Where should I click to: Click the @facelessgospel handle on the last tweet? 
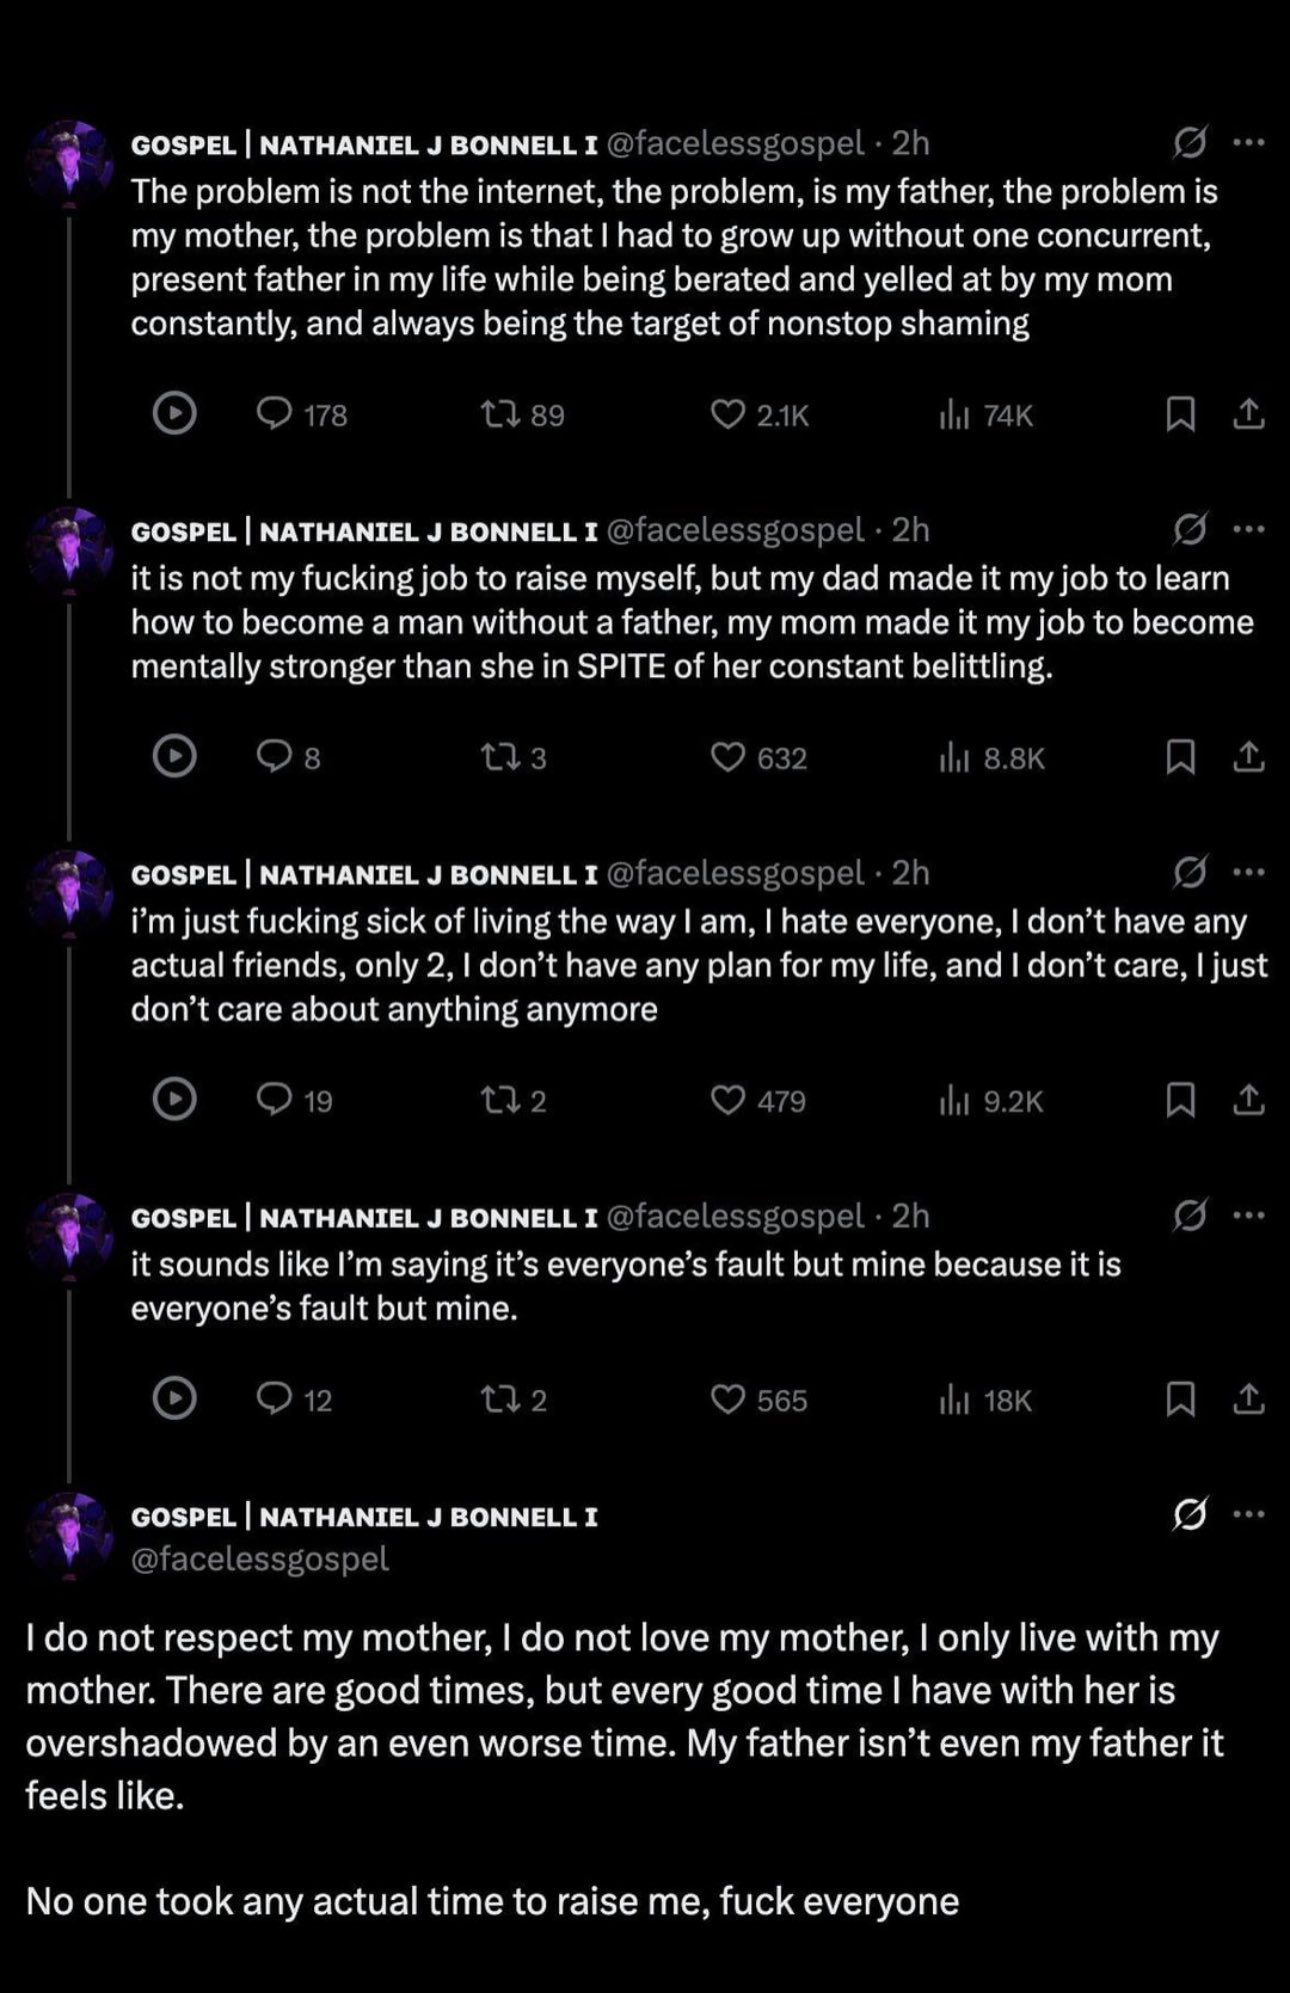[260, 1558]
